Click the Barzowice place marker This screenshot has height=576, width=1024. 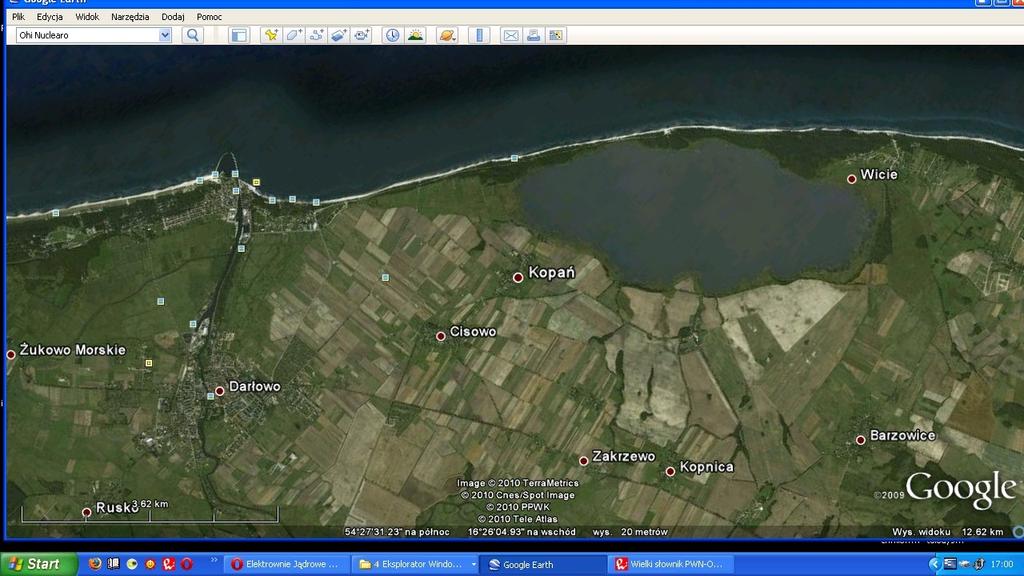tap(861, 440)
